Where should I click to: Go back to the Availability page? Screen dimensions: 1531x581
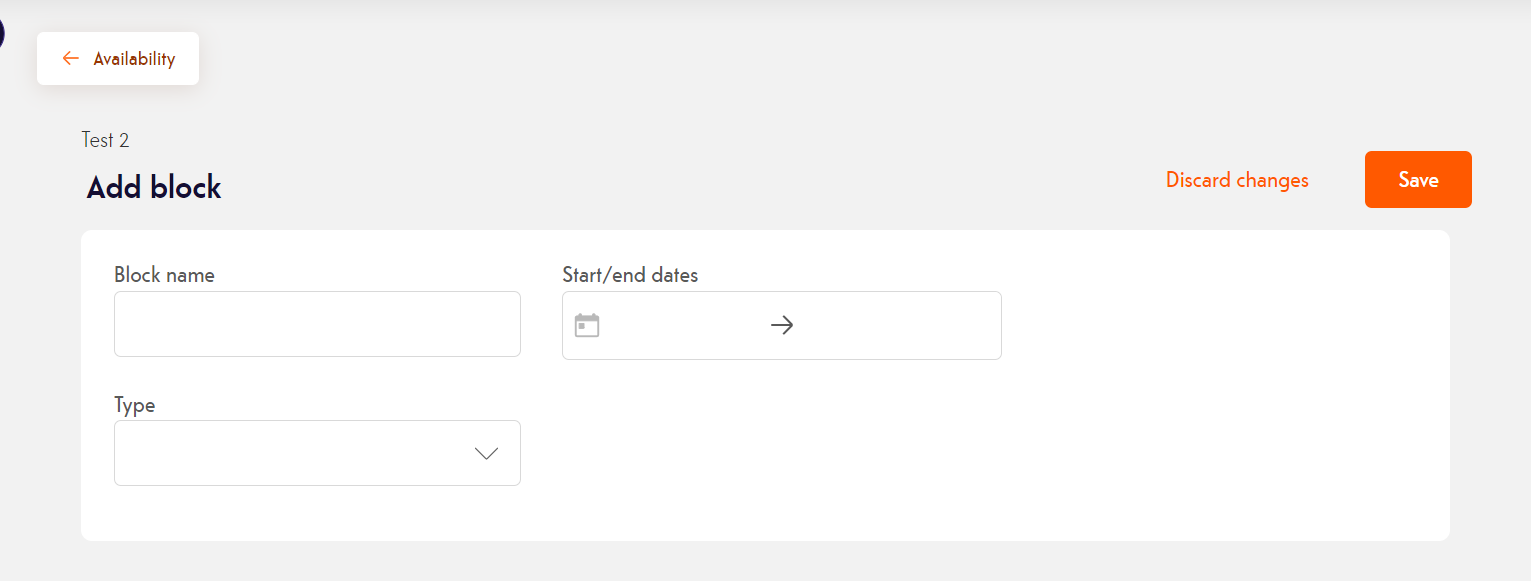(x=118, y=59)
